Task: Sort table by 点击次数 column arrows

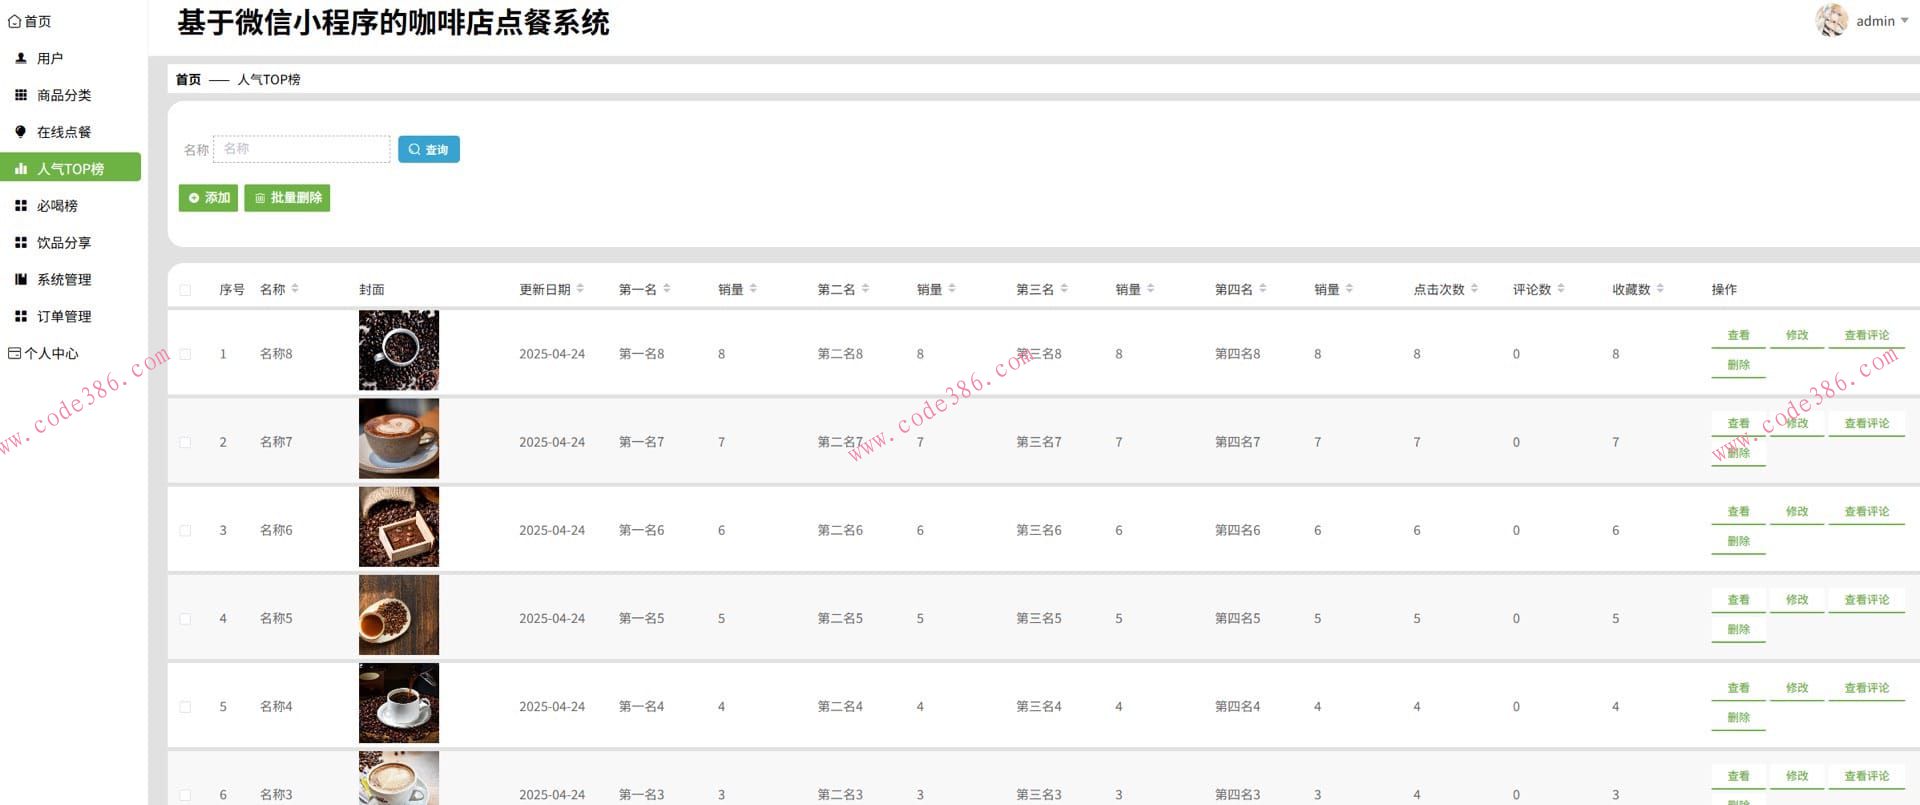Action: click(1474, 289)
